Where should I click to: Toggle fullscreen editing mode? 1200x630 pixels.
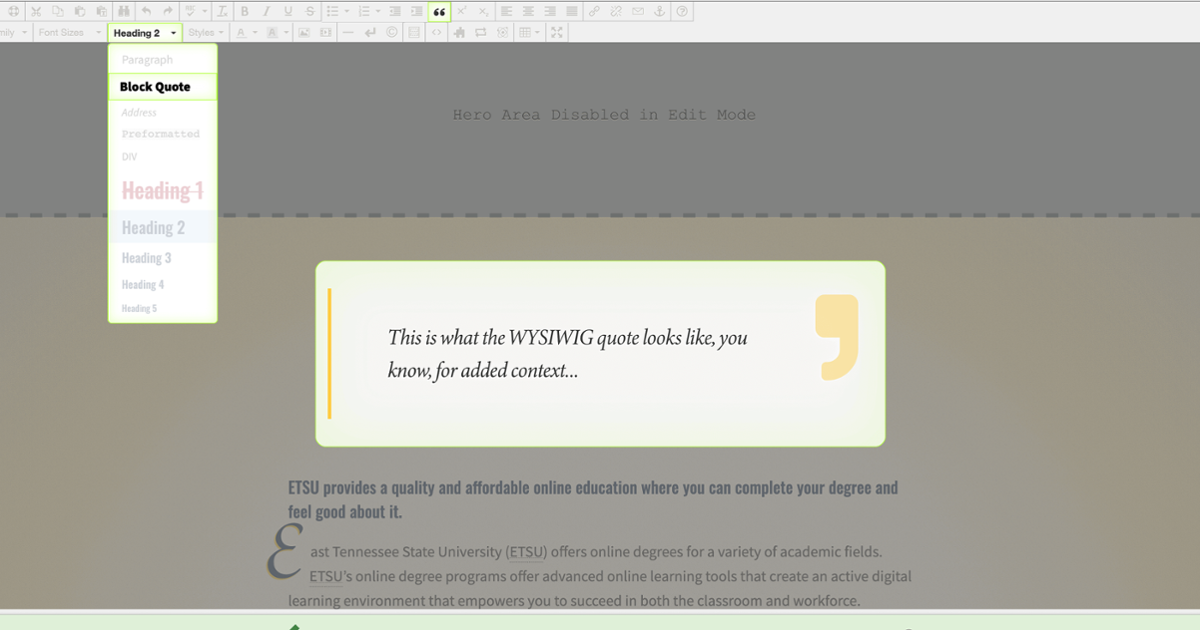557,32
